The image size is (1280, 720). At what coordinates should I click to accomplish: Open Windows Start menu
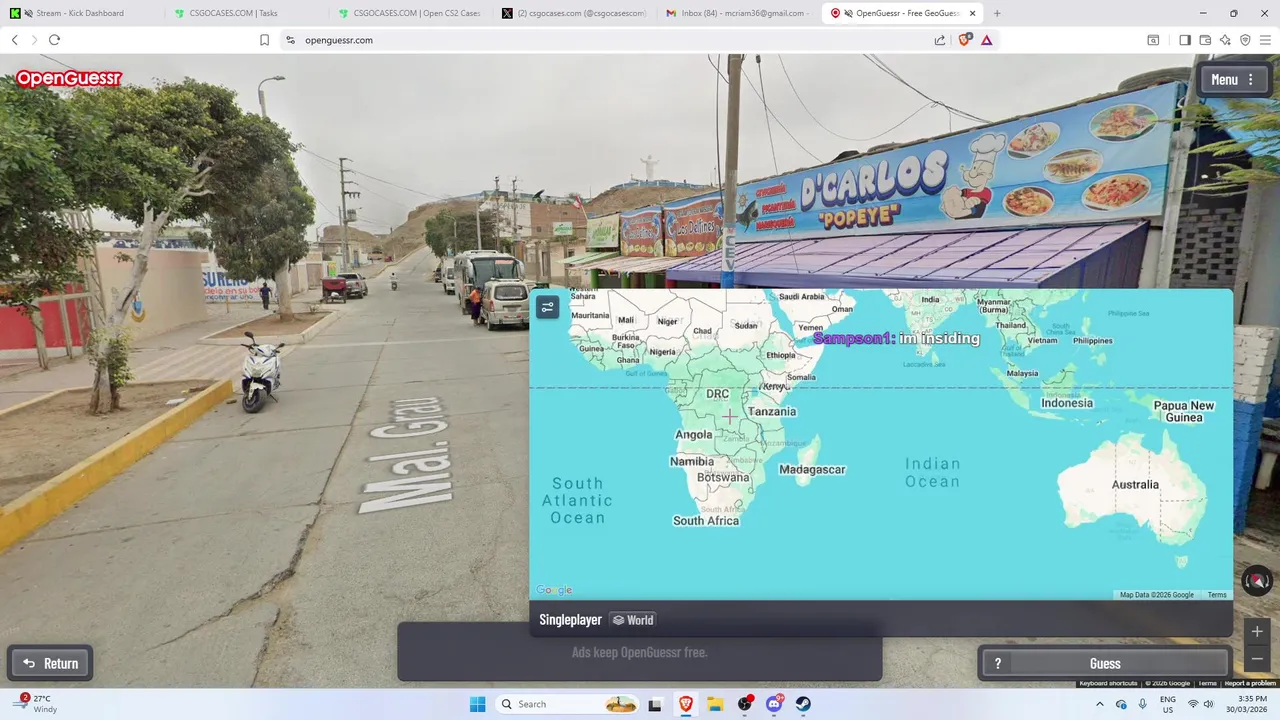[477, 704]
